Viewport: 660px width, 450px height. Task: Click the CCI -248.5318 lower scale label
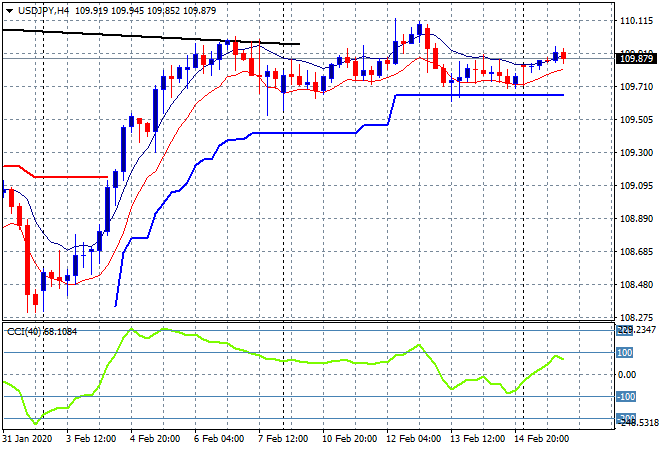(636, 421)
